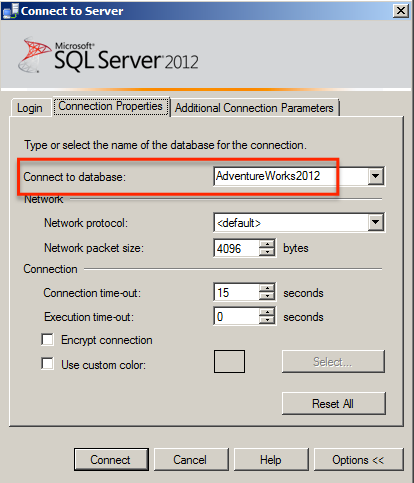Decrease the network packet size with down arrow
The height and width of the screenshot is (483, 414).
click(x=267, y=252)
